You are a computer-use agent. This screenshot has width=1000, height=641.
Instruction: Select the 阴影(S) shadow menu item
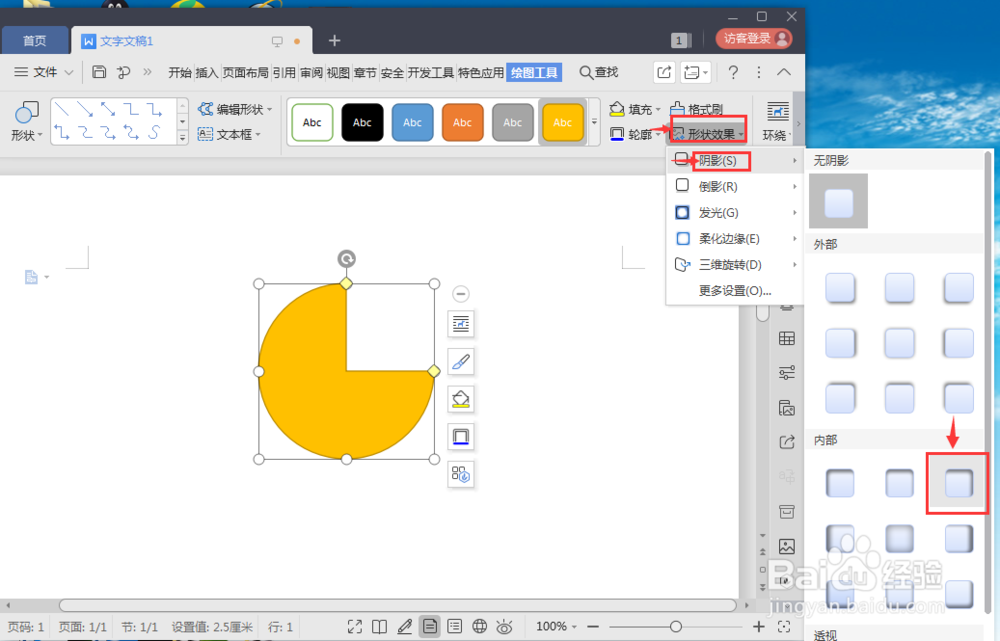[736, 160]
